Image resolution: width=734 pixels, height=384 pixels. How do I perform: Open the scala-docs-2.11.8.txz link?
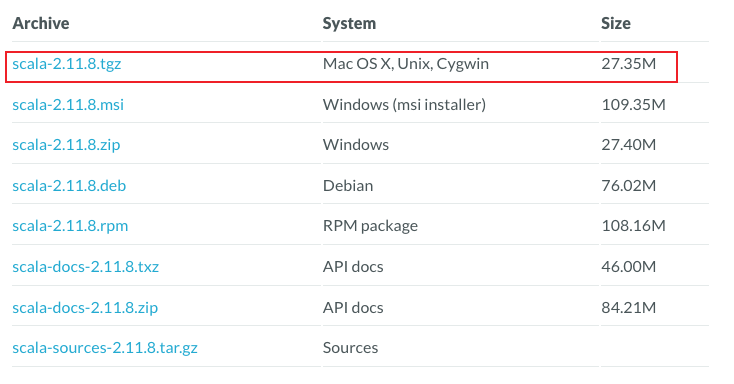pyautogui.click(x=85, y=266)
